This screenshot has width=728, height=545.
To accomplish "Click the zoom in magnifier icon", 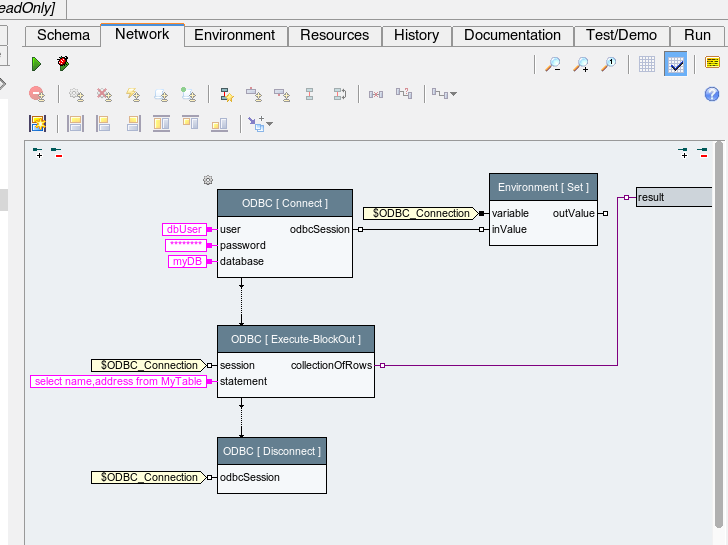I will 580,64.
